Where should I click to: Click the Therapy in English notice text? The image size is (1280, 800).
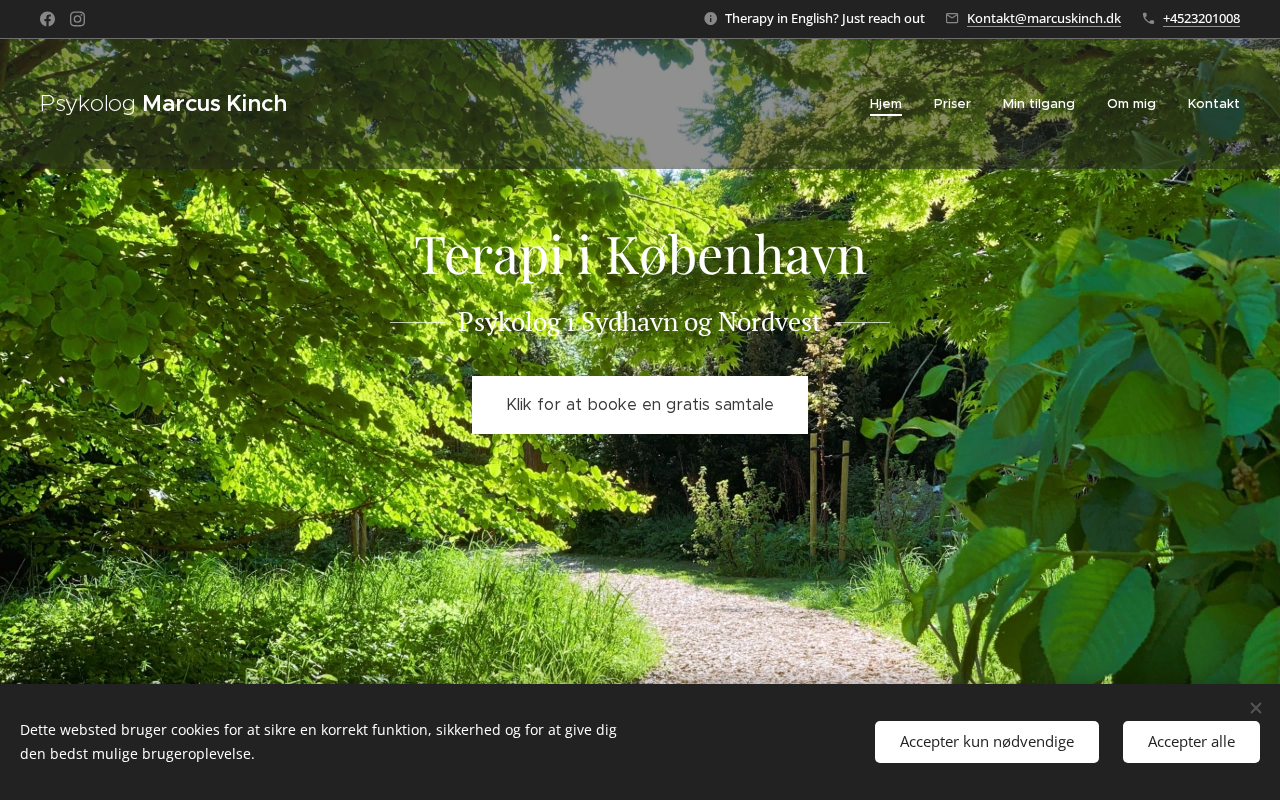(x=825, y=18)
